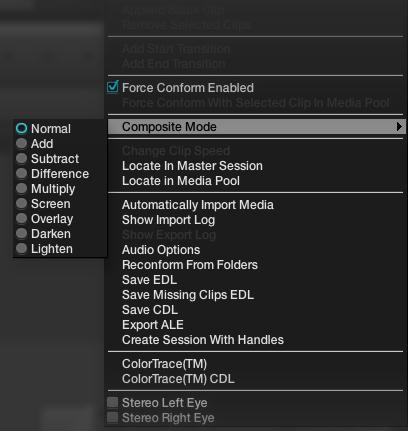The height and width of the screenshot is (431, 408).
Task: Select Lighten composite mode
Action: click(21, 248)
